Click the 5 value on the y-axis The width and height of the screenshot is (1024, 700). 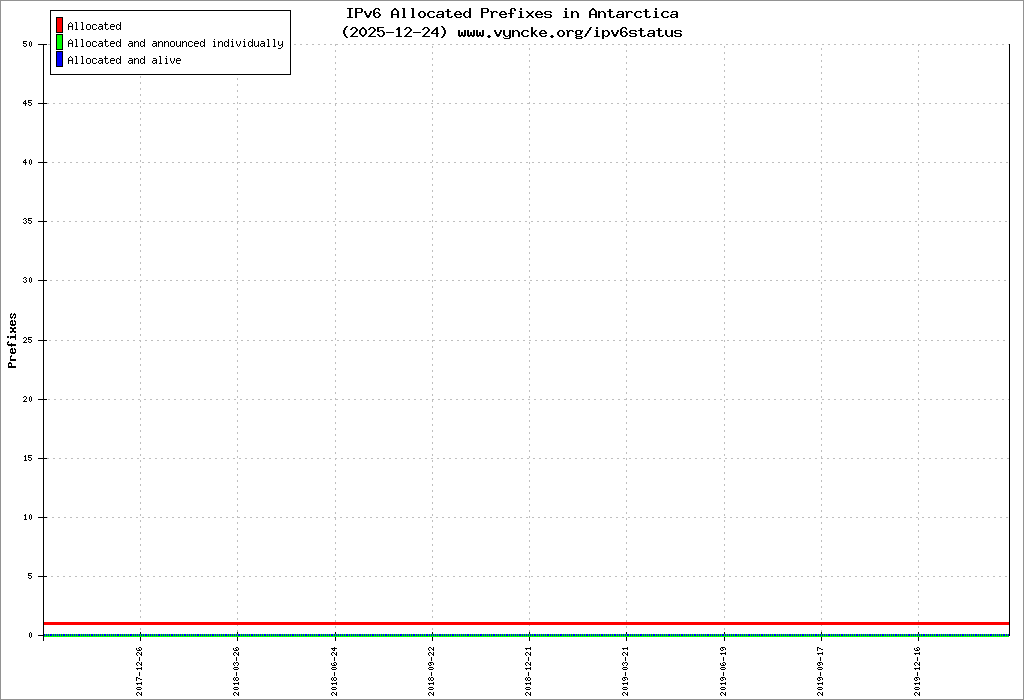click(x=30, y=576)
